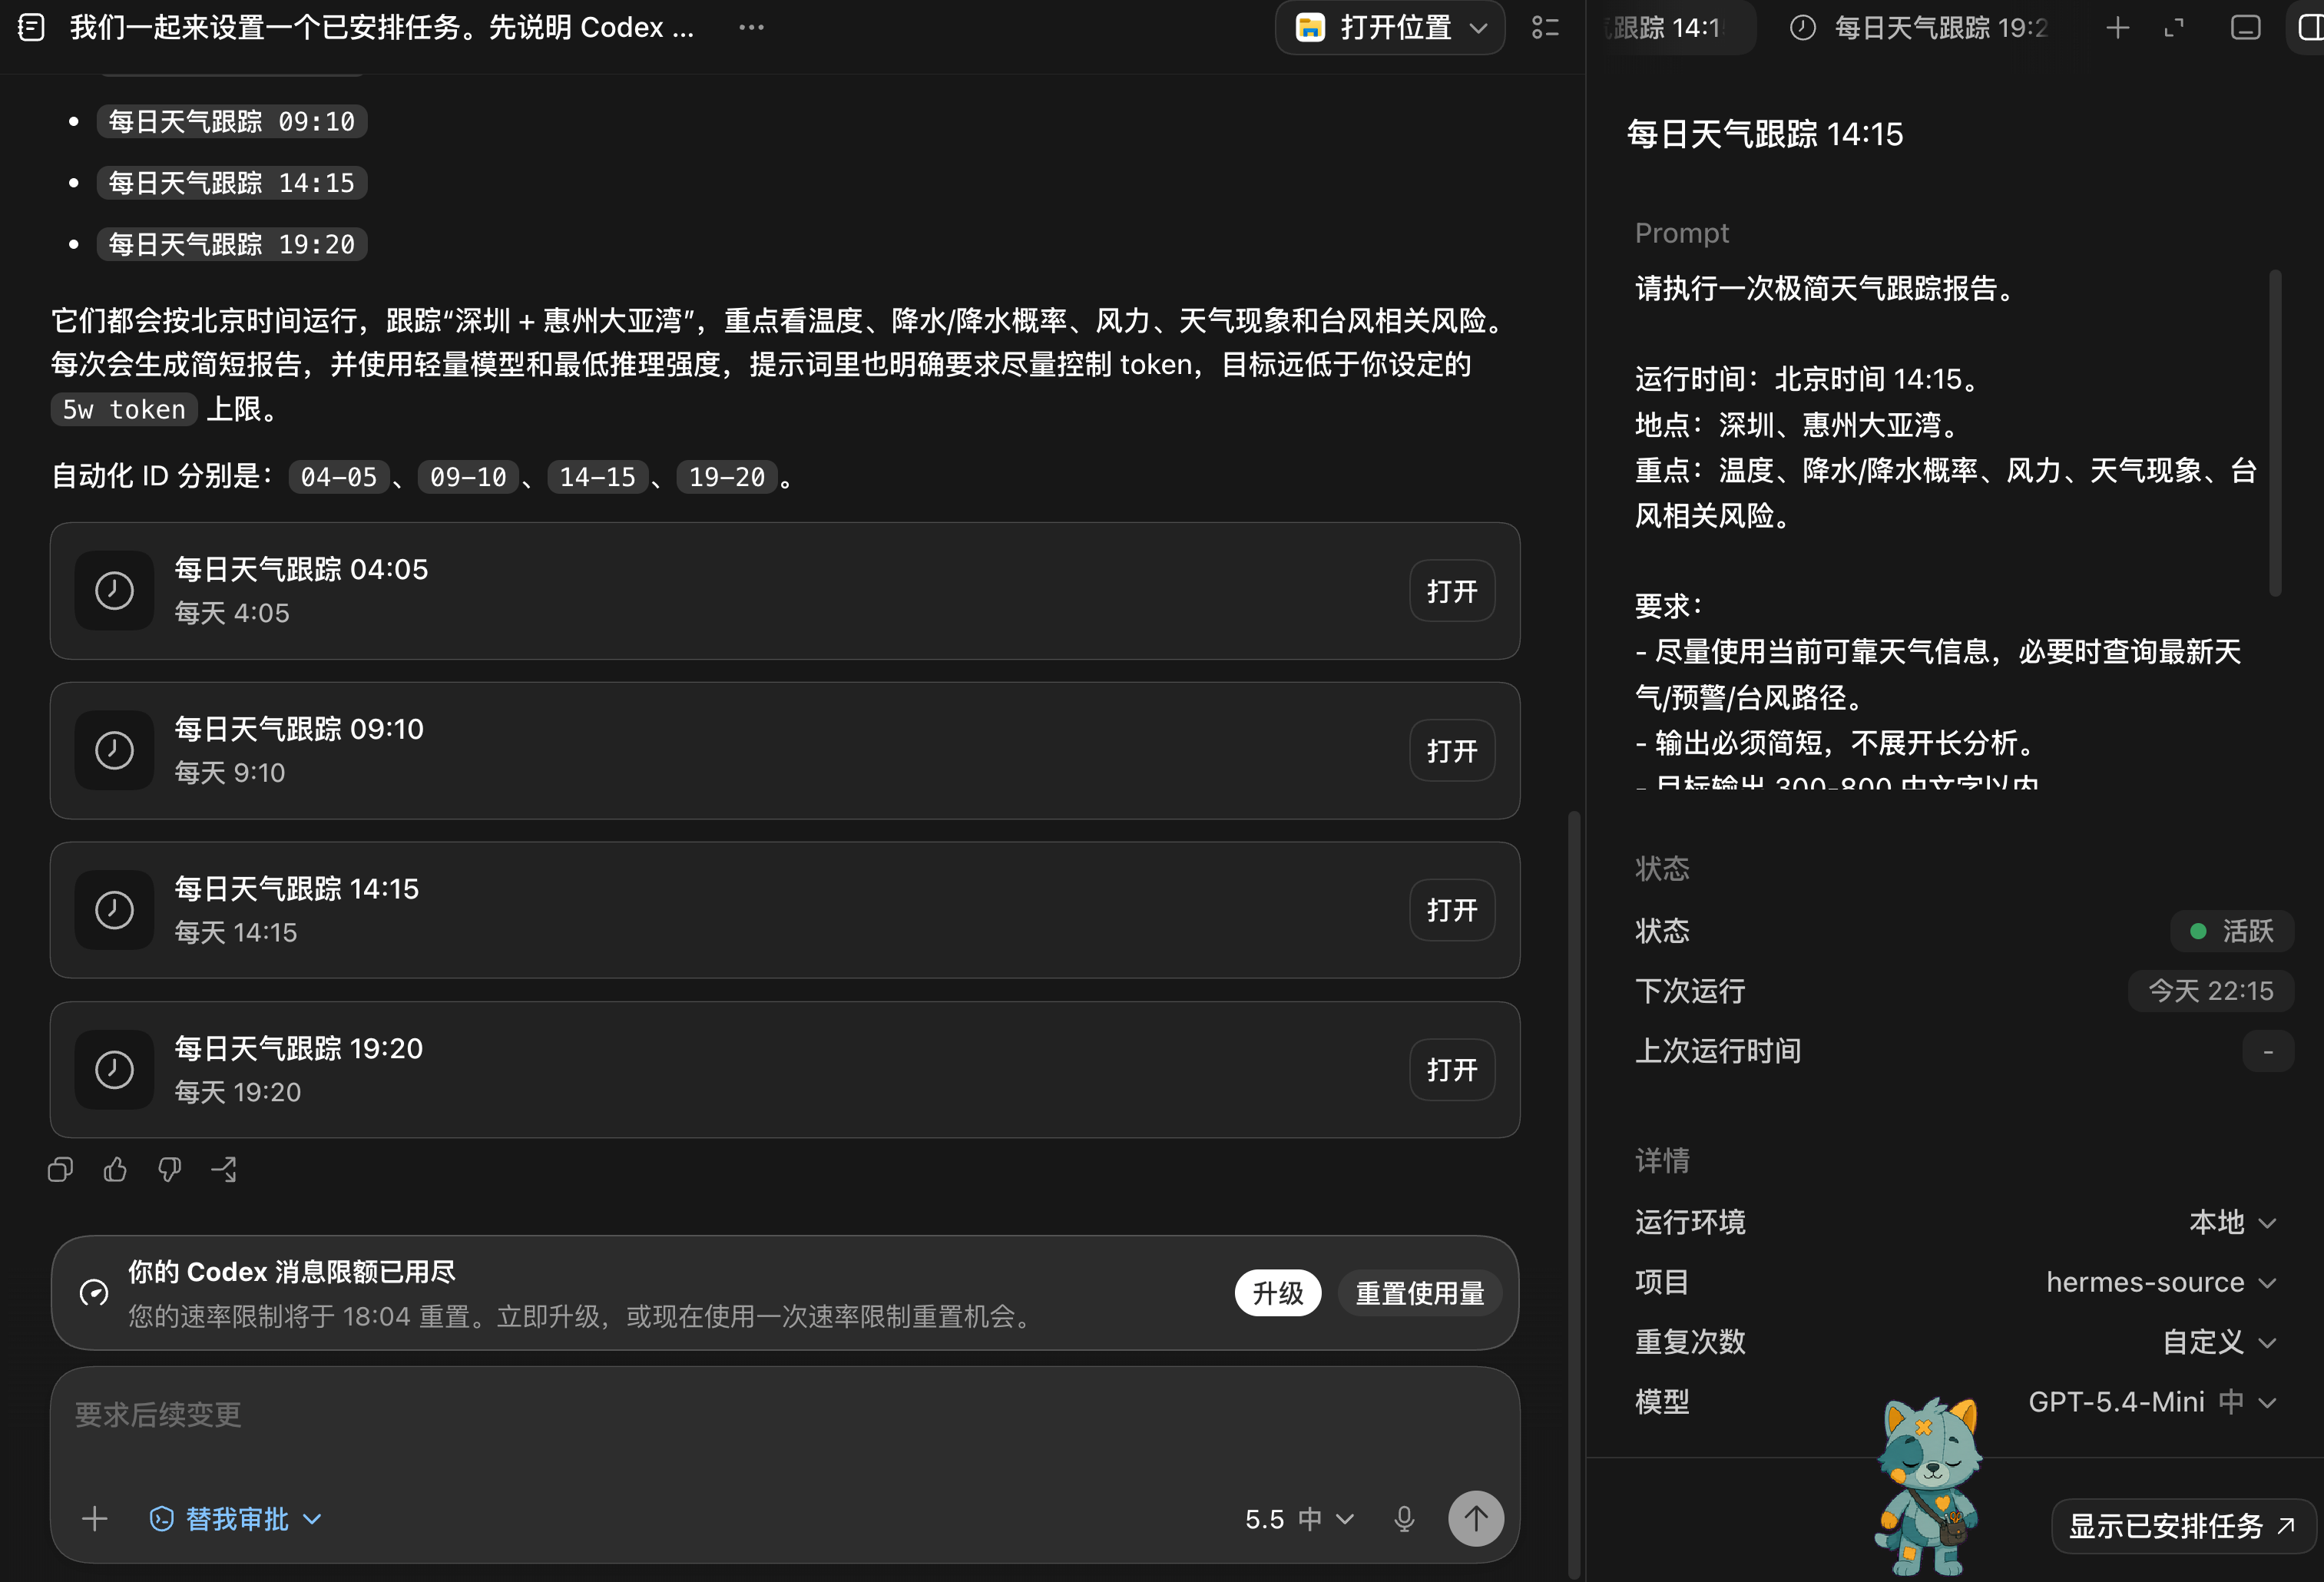The height and width of the screenshot is (1582, 2324).
Task: Click clock icon of 每日天气跟踪 19:20 card
Action: (114, 1069)
